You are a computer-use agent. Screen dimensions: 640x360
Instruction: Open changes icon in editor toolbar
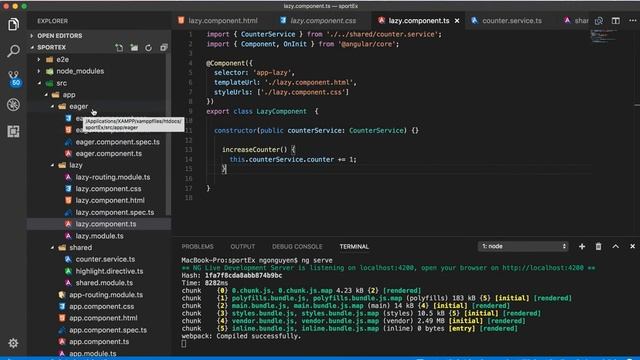pyautogui.click(x=599, y=21)
